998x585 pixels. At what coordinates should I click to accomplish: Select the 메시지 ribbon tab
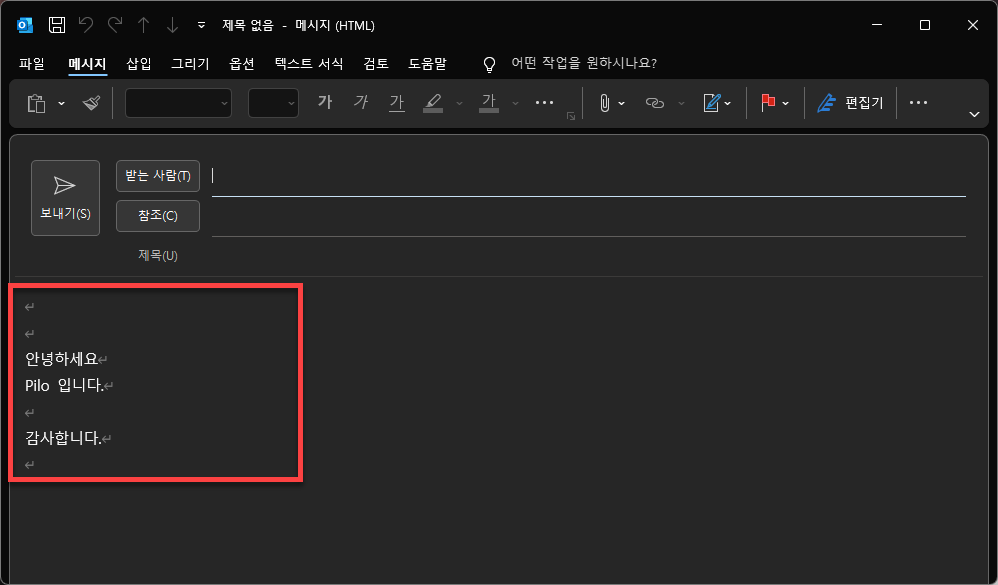(87, 63)
